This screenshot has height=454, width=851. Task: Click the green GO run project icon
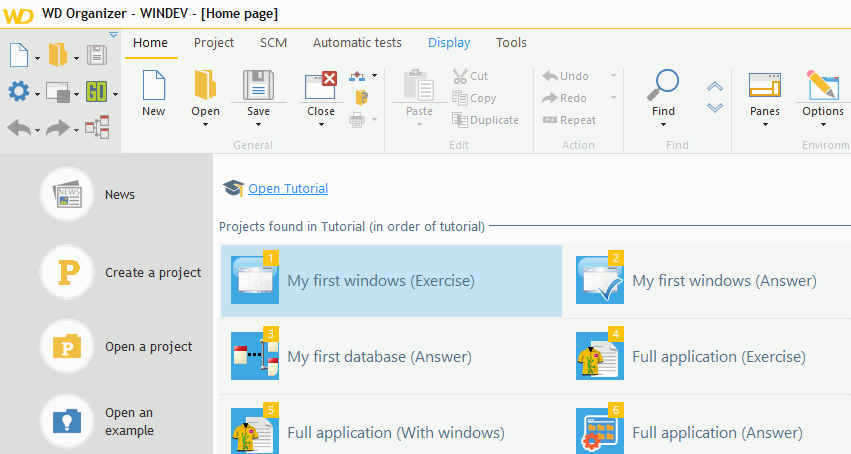pos(97,92)
